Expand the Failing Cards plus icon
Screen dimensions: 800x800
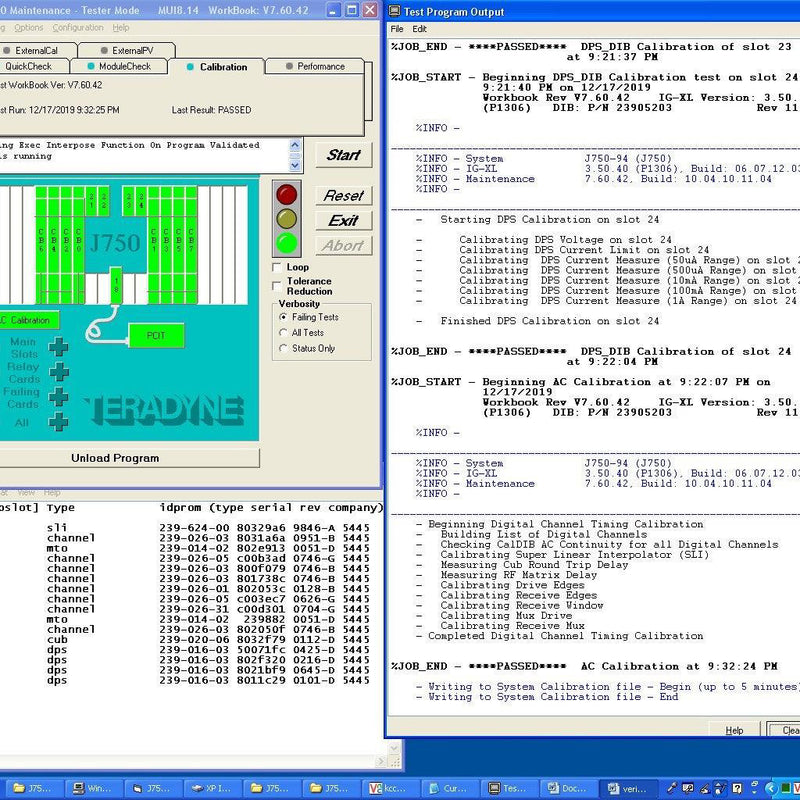click(x=59, y=397)
